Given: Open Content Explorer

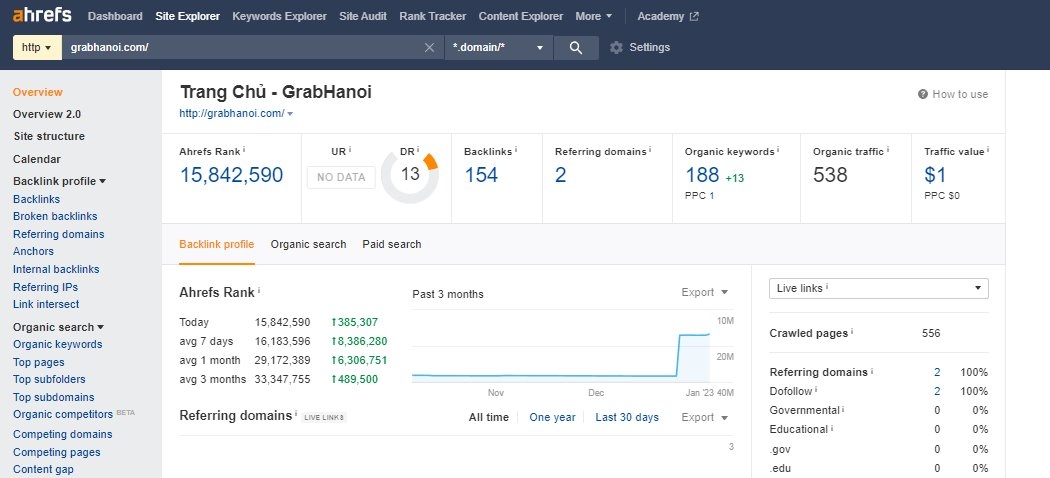Looking at the screenshot, I should [521, 16].
